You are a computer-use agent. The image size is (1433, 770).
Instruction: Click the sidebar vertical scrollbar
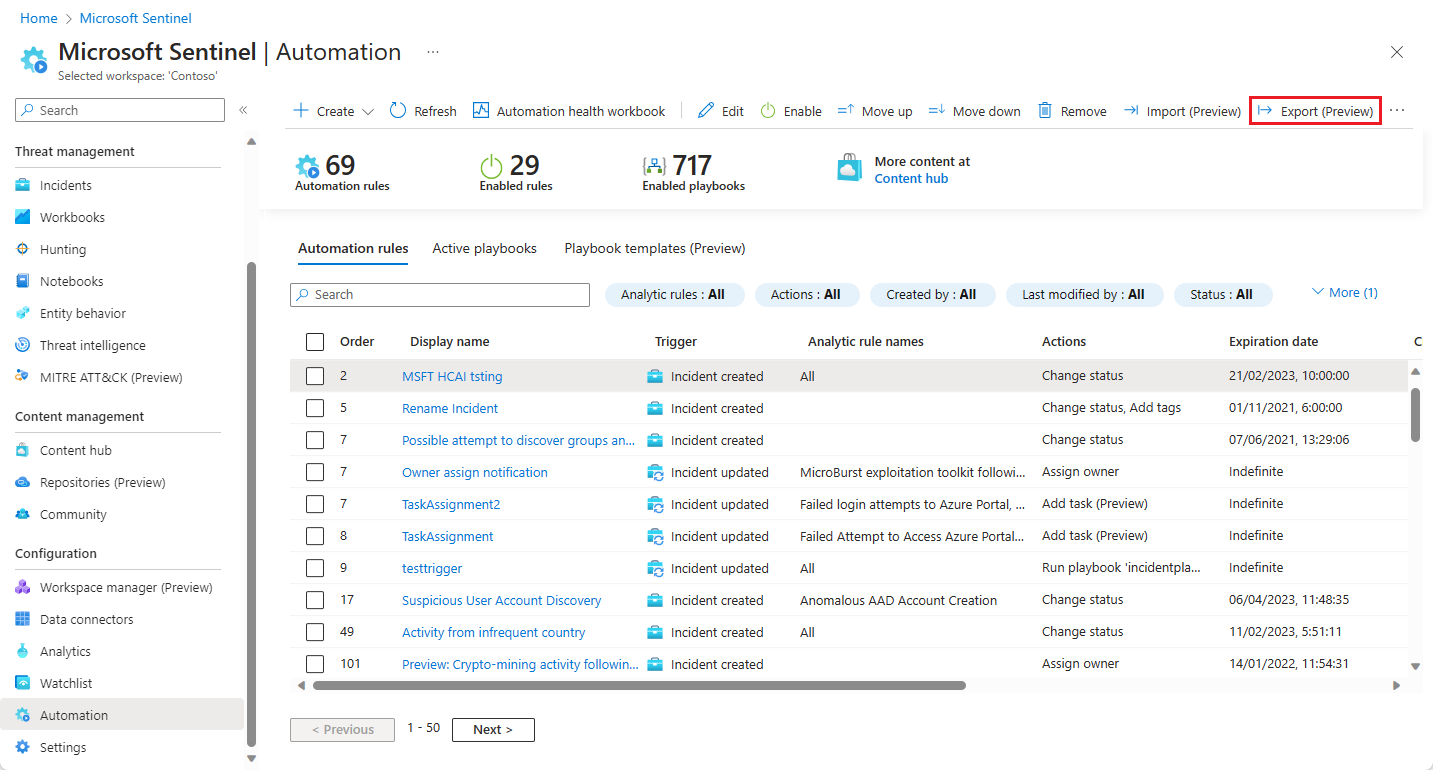[251, 503]
